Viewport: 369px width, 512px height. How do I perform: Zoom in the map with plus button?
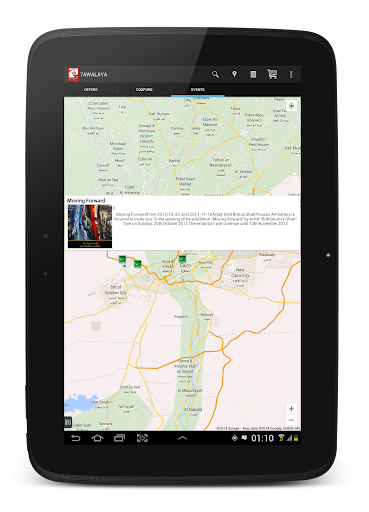click(291, 409)
